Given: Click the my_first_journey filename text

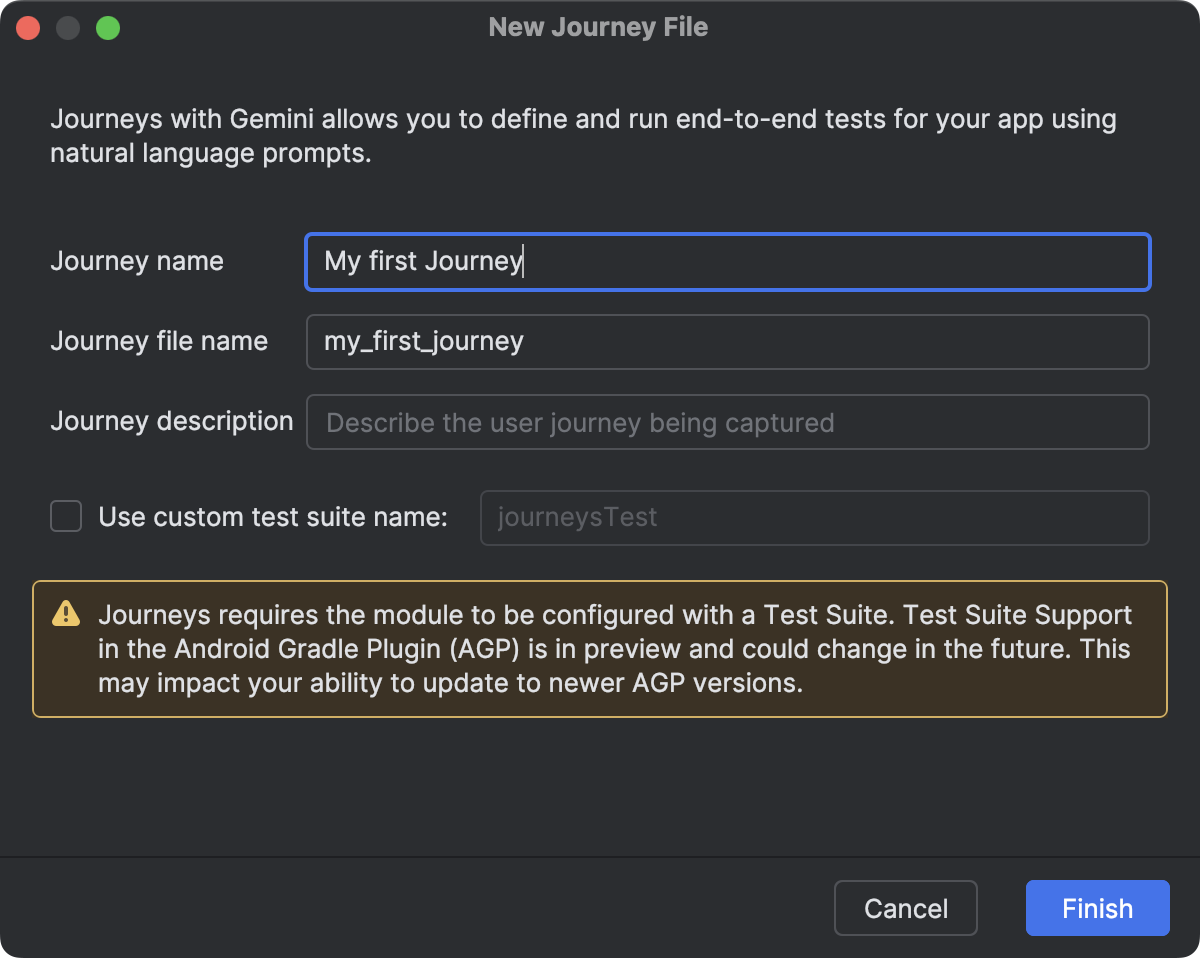Looking at the screenshot, I should [424, 342].
